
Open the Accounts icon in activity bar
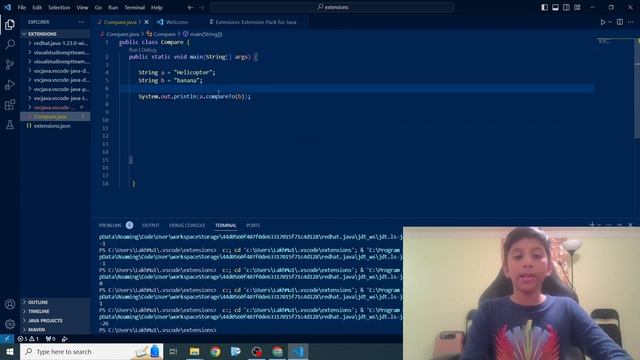point(10,304)
